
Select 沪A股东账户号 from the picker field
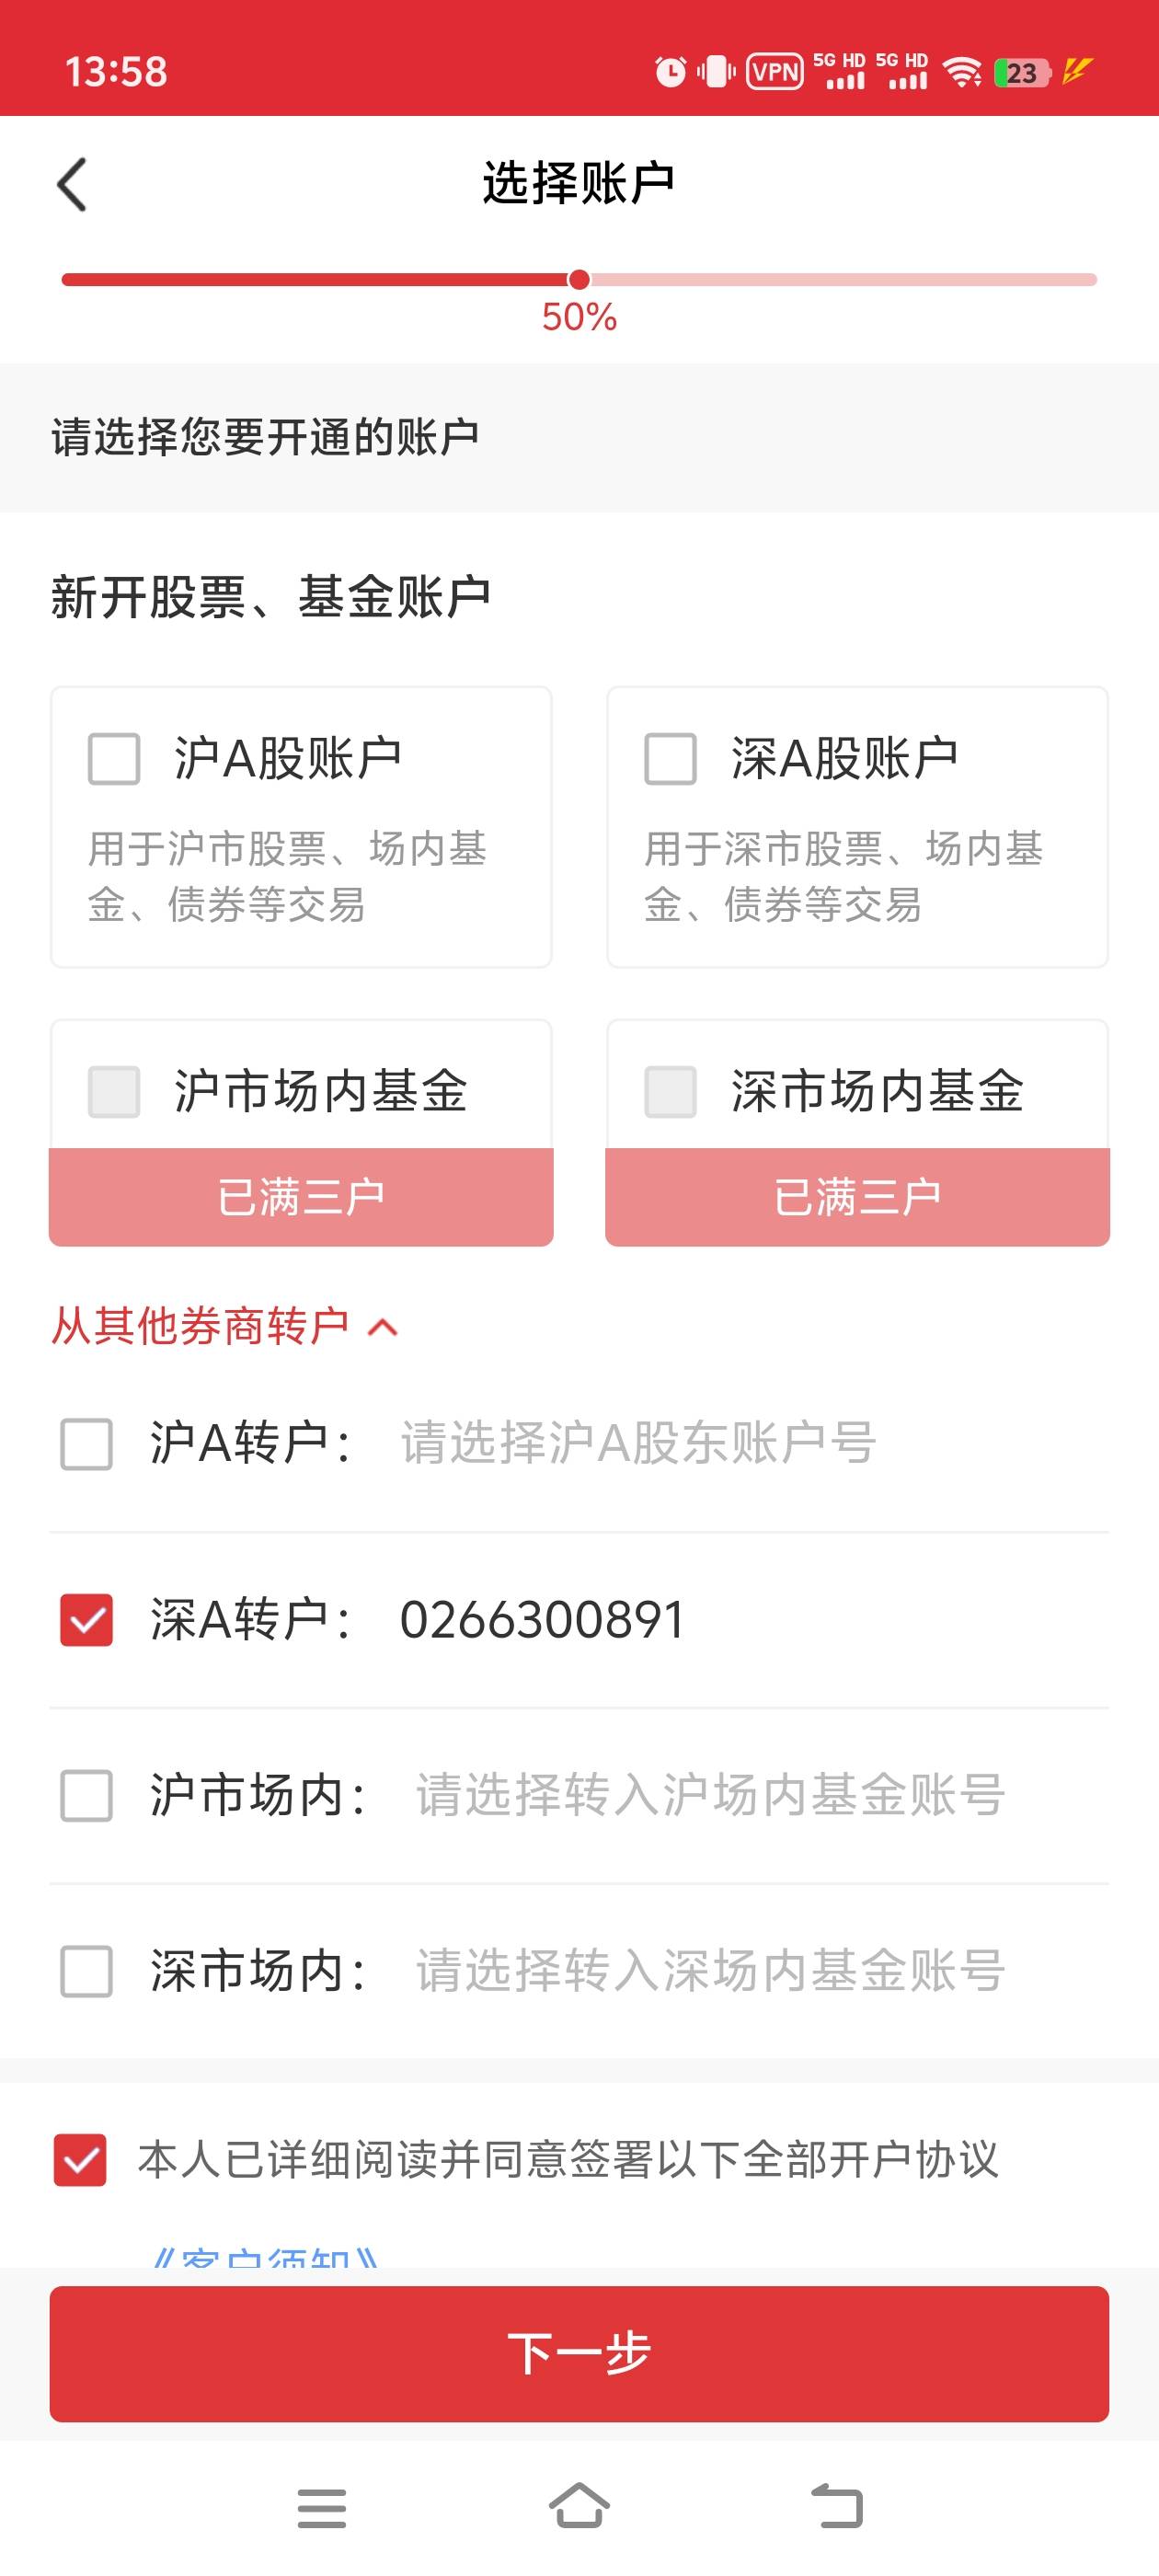pos(638,1444)
